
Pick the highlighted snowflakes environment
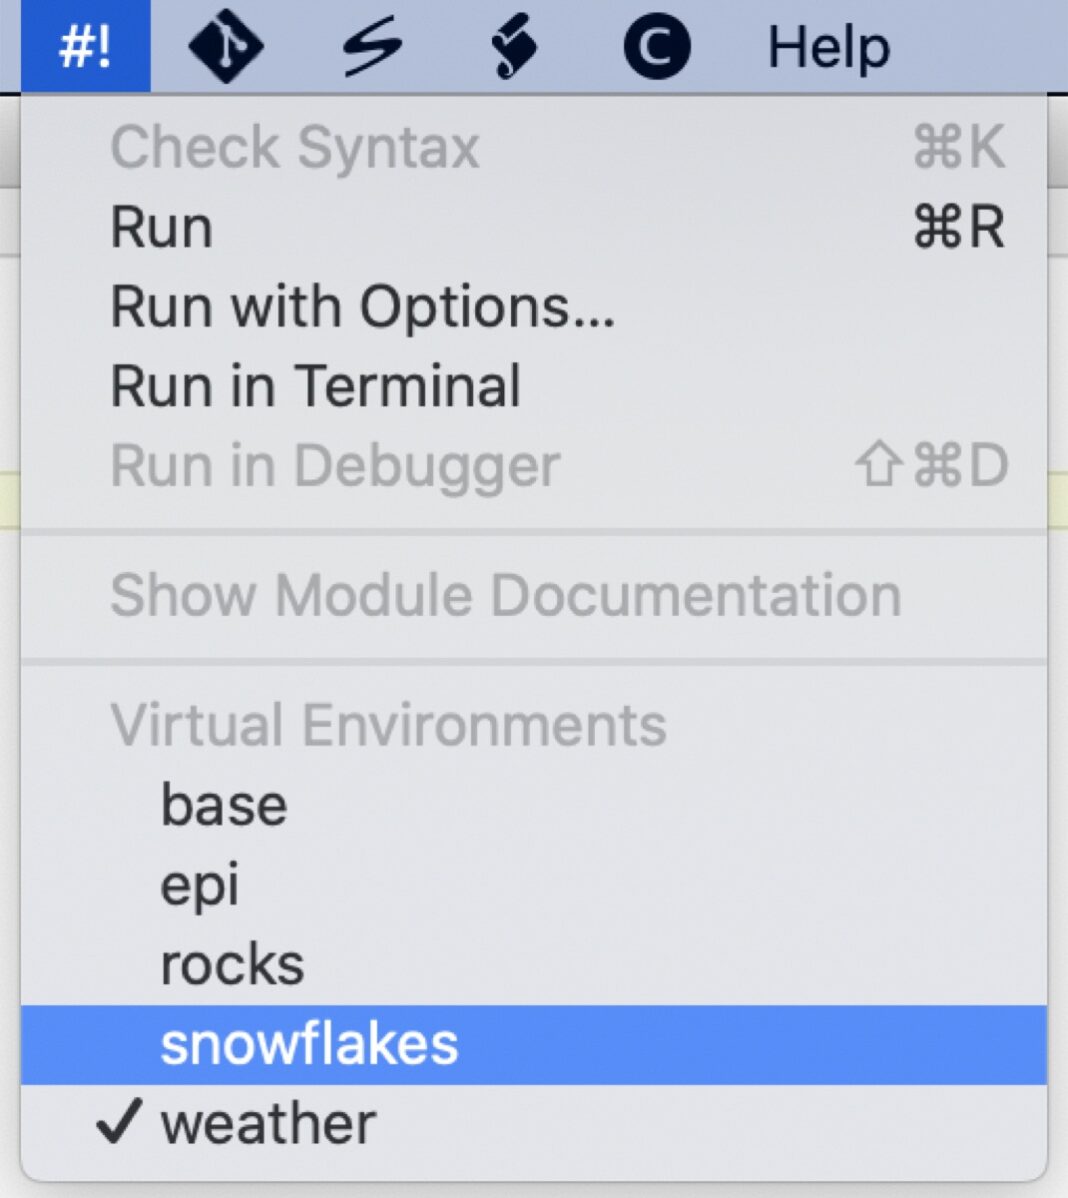tap(309, 1045)
